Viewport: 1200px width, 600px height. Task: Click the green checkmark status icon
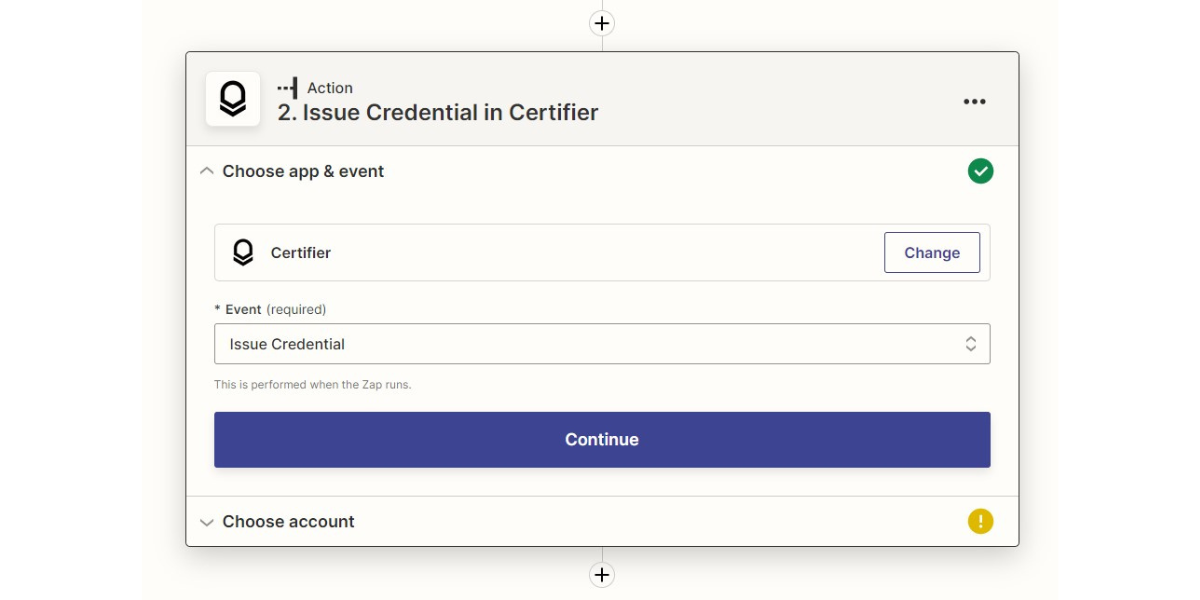(x=980, y=171)
